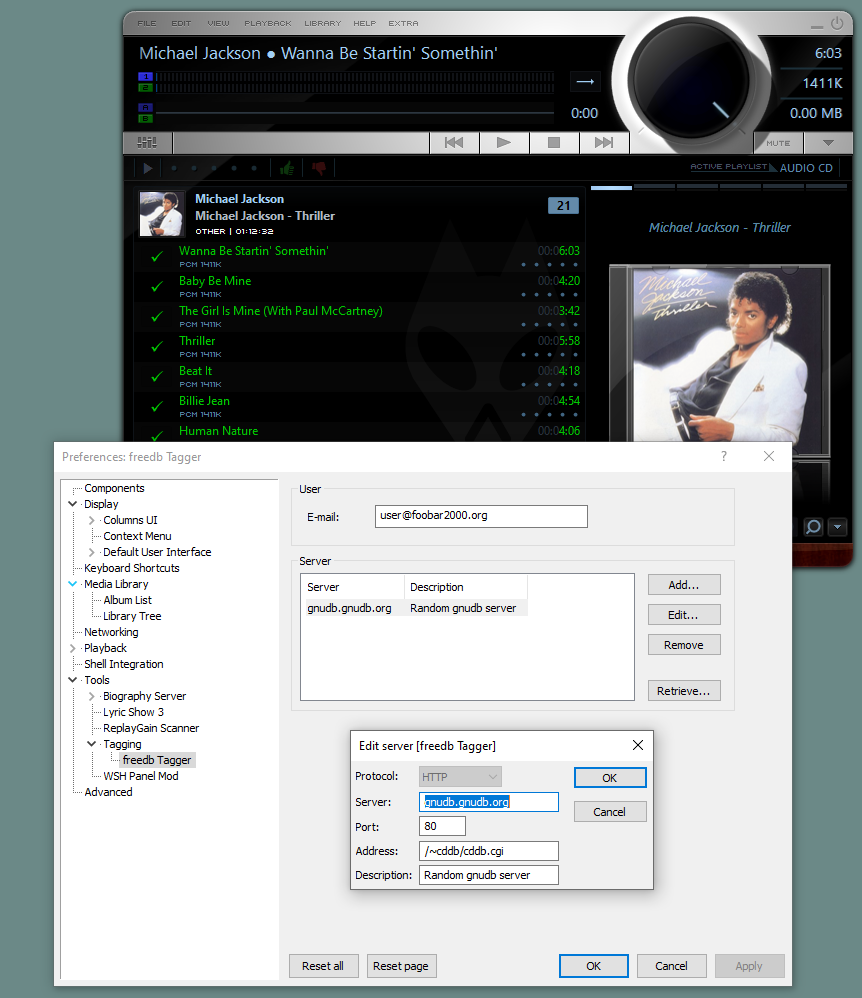Open the FILE menu
862x998 pixels.
(x=147, y=24)
